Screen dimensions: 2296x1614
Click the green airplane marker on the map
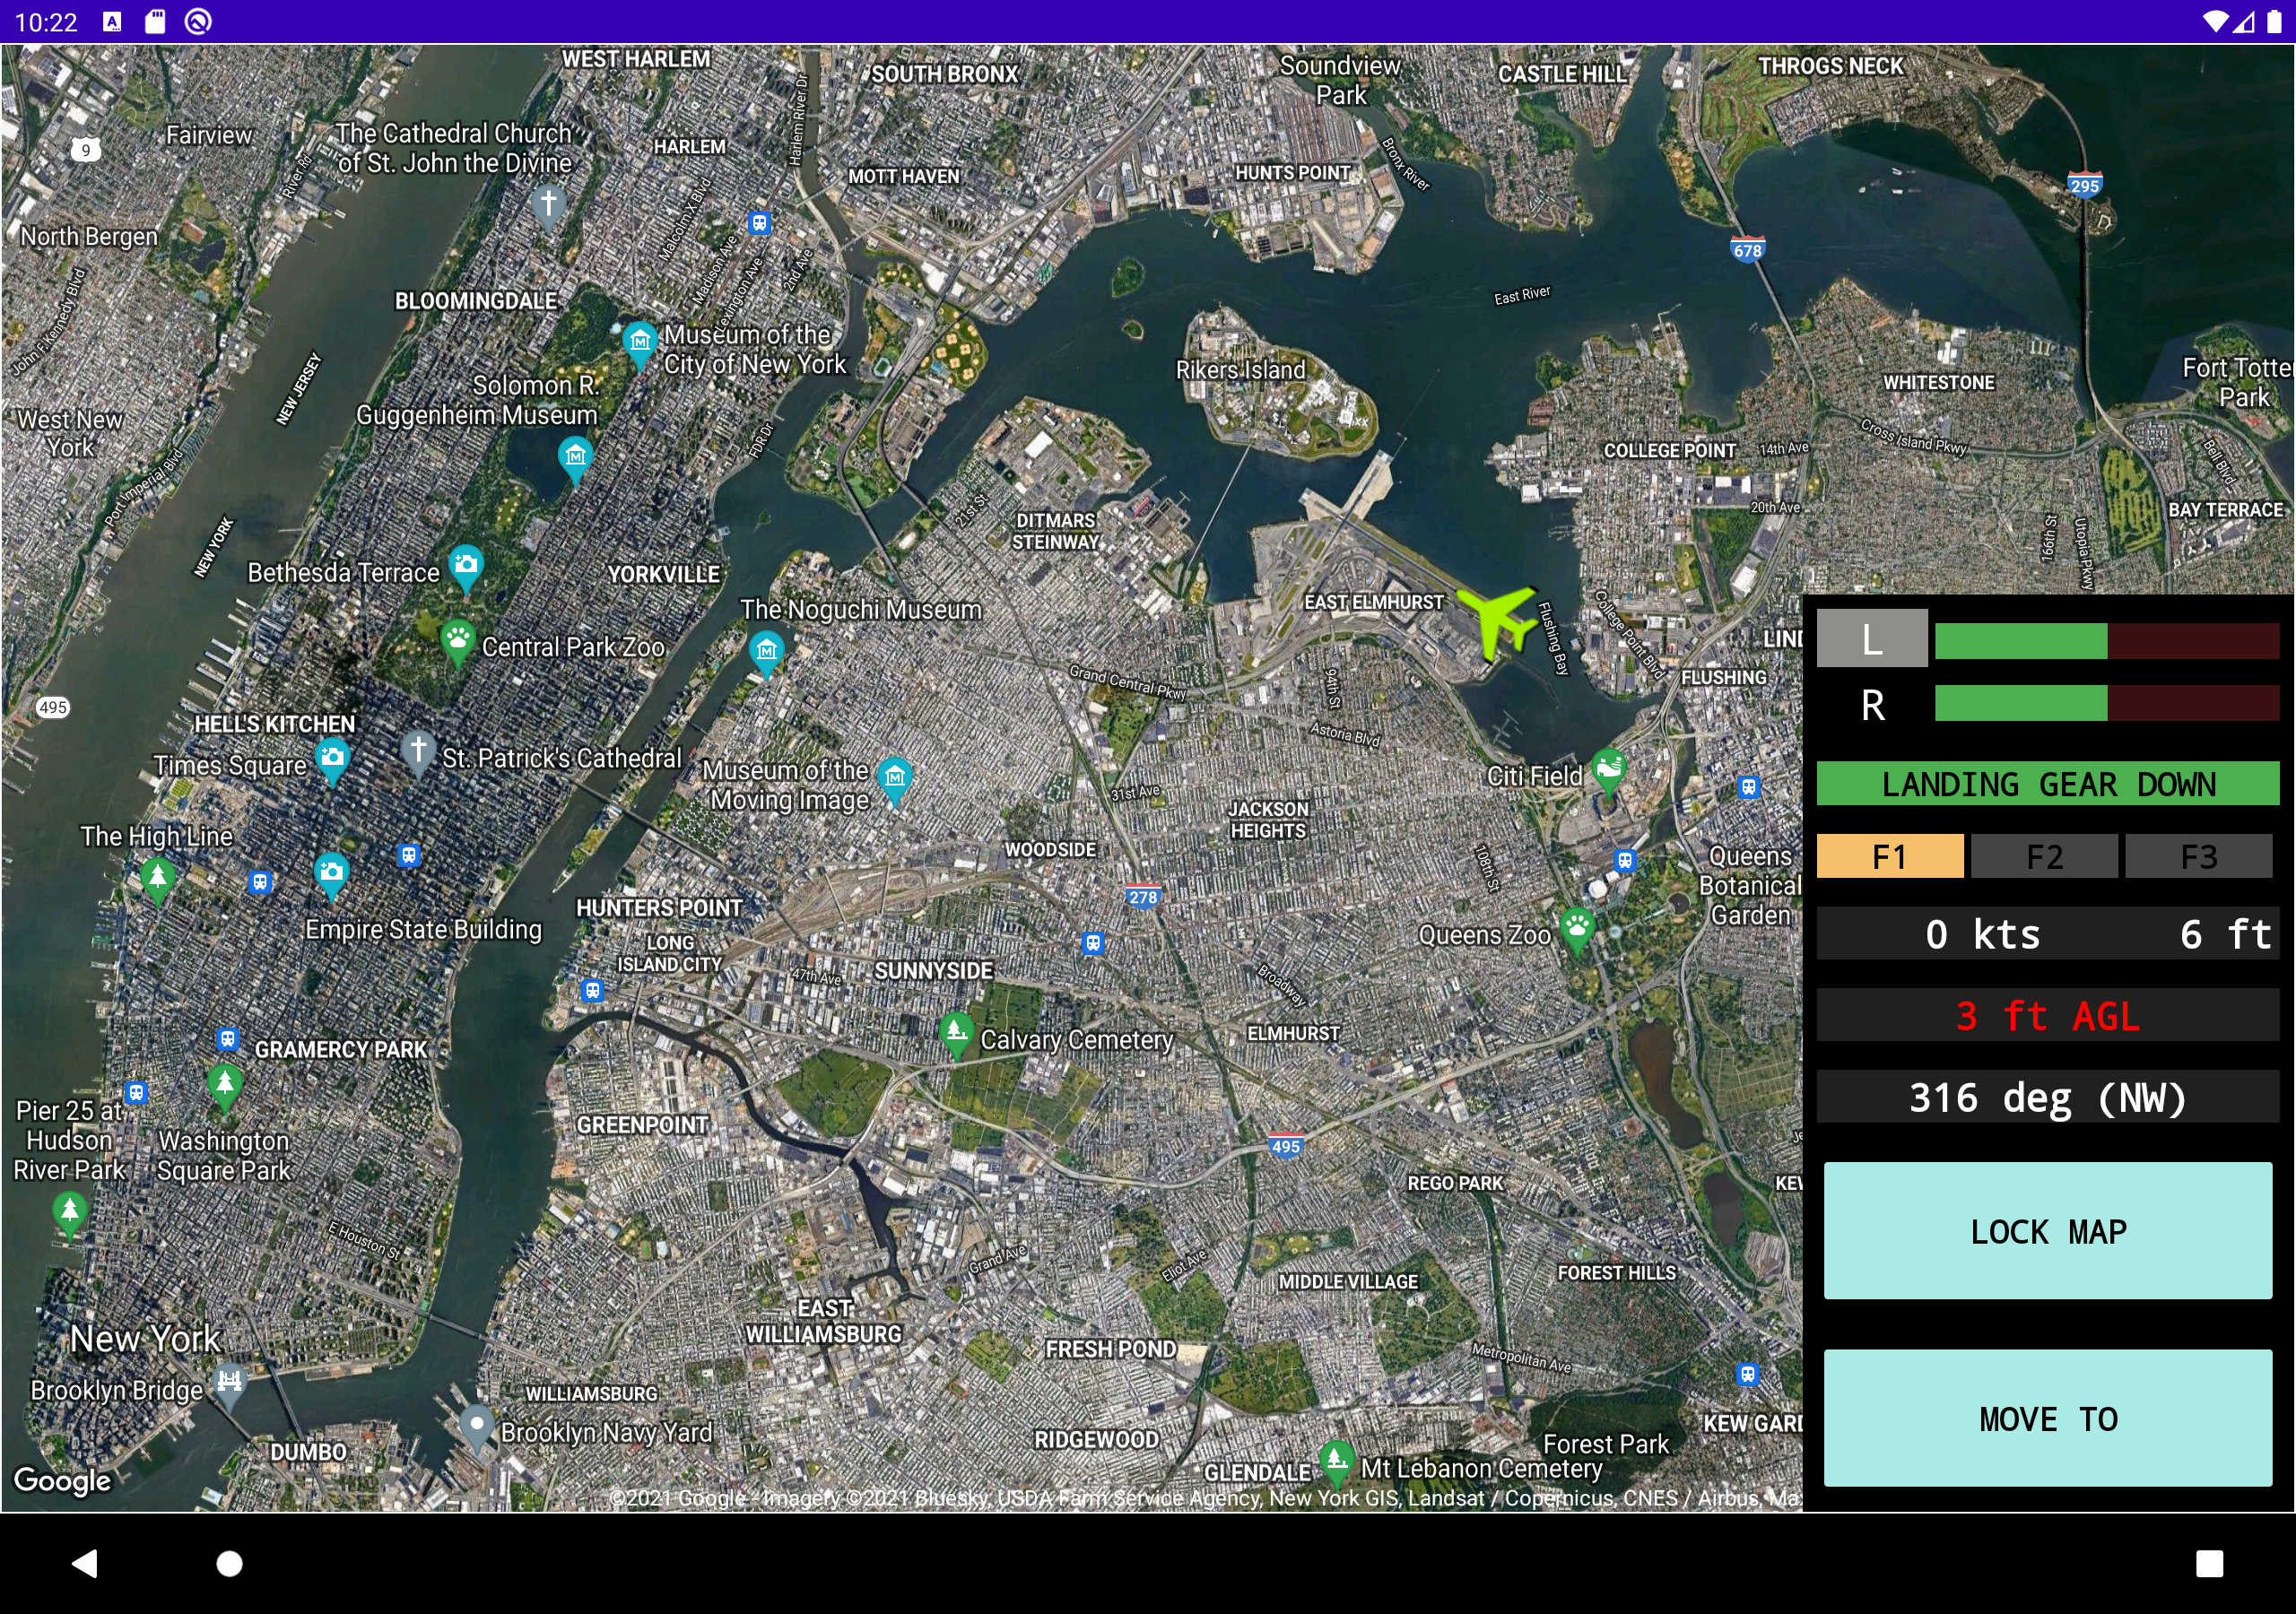(1497, 622)
